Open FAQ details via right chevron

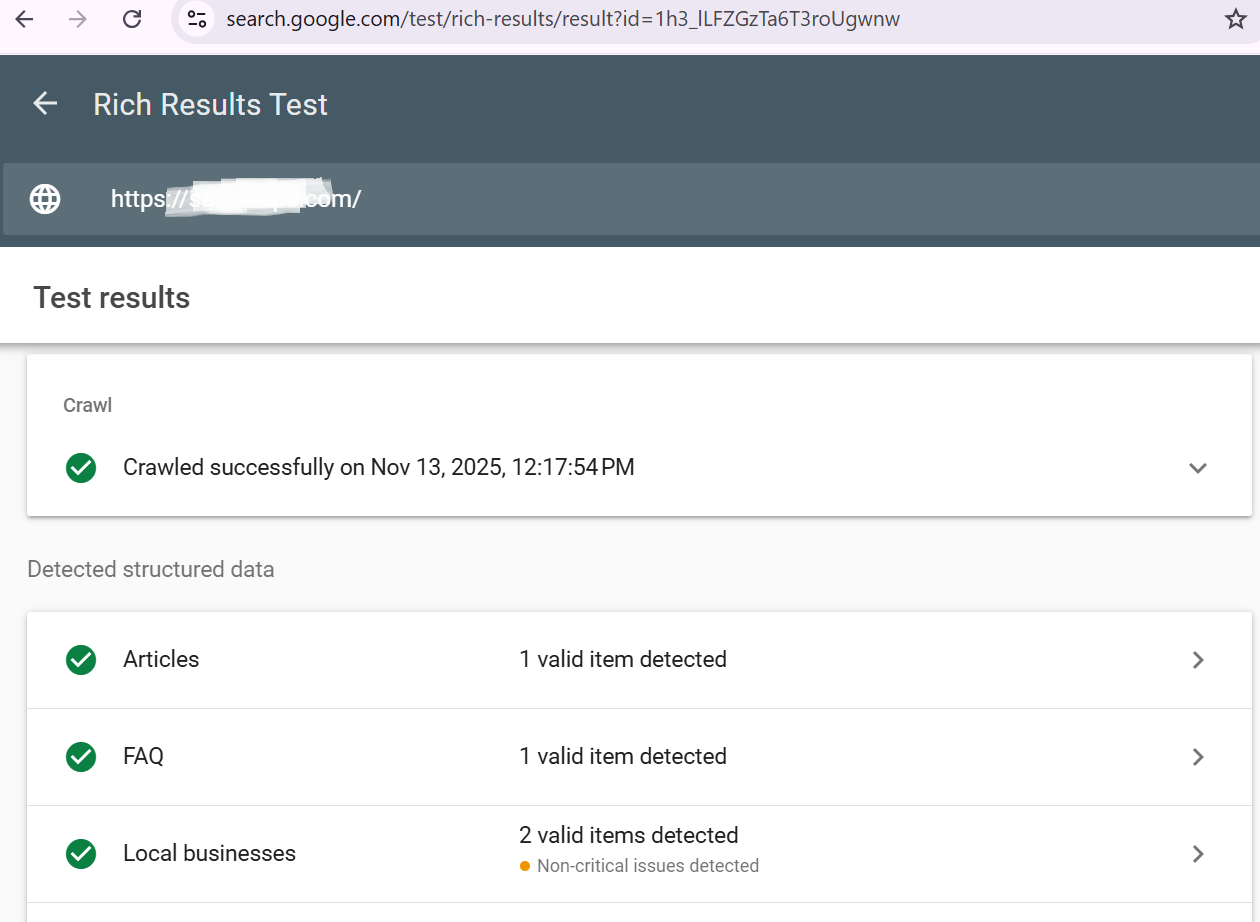click(x=1197, y=757)
